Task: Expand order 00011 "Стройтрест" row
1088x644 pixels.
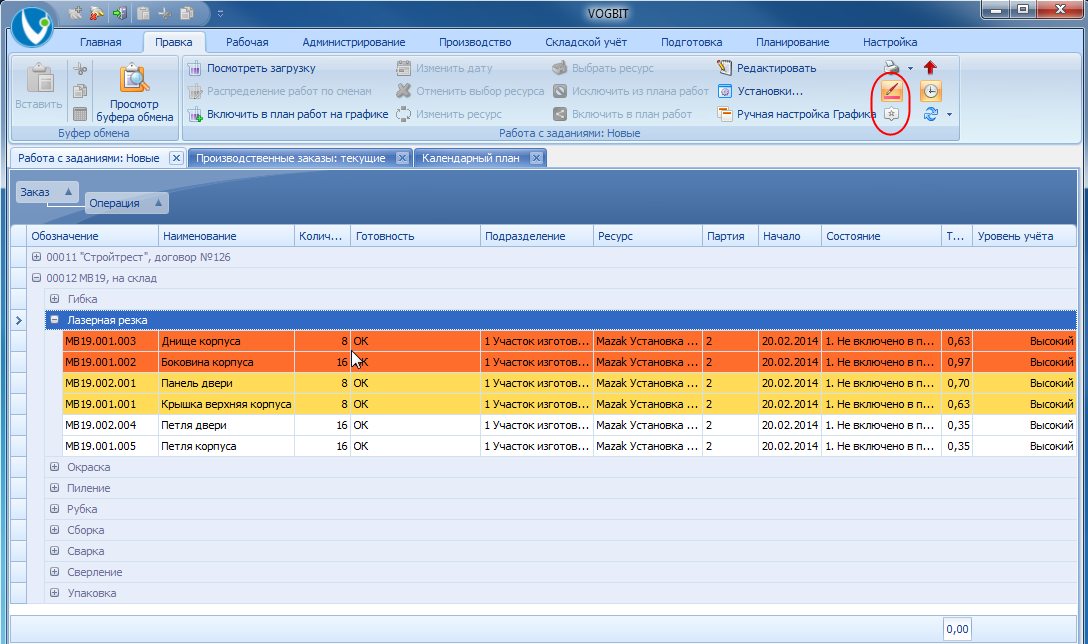Action: point(37,257)
